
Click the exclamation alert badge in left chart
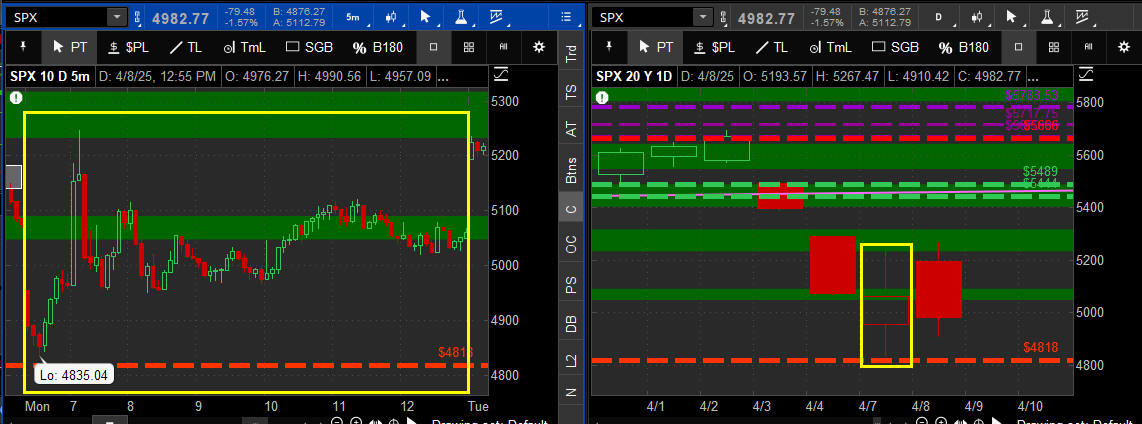coord(15,97)
